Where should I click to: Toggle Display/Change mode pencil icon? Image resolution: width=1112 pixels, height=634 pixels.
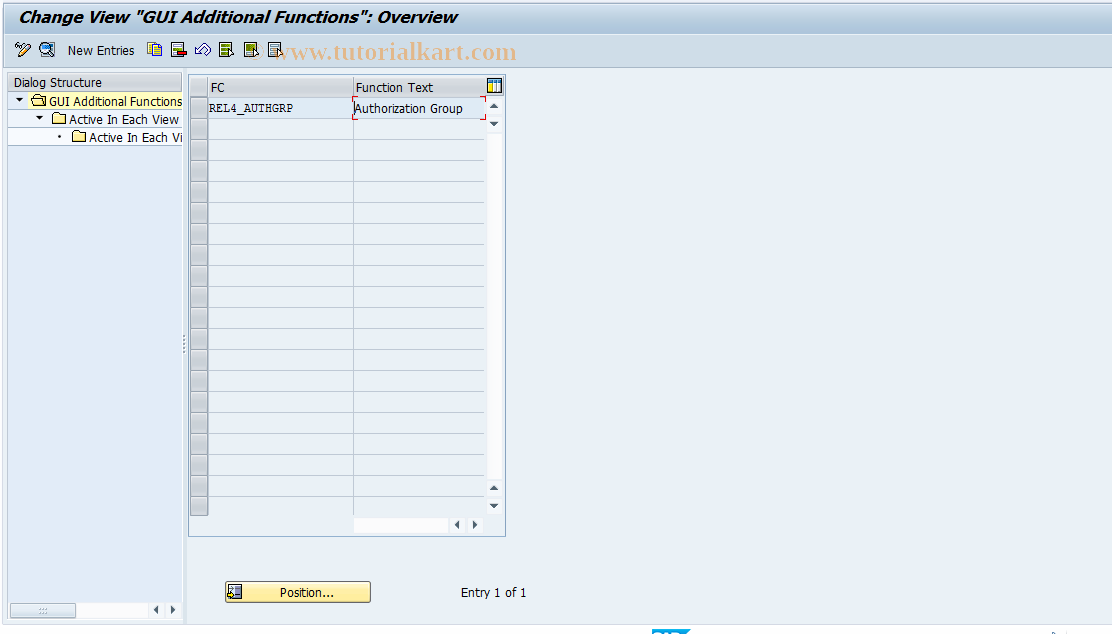click(23, 50)
